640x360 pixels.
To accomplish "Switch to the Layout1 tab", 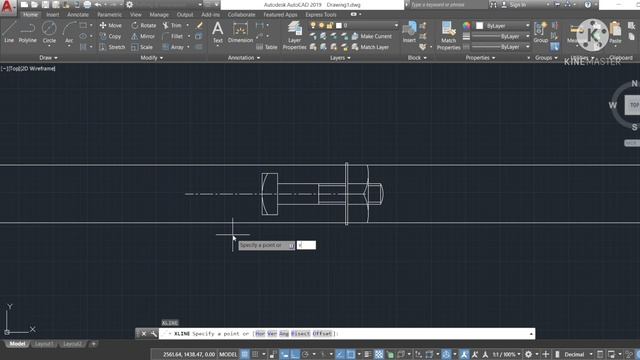I will tap(44, 344).
